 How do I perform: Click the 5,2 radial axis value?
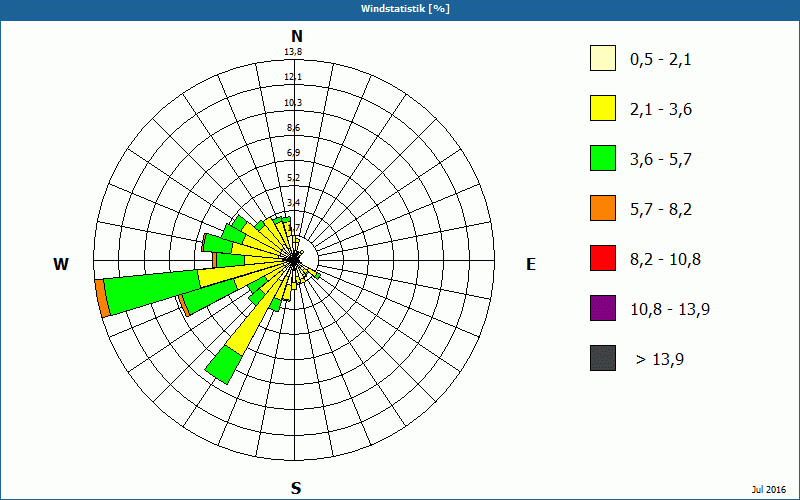293,178
